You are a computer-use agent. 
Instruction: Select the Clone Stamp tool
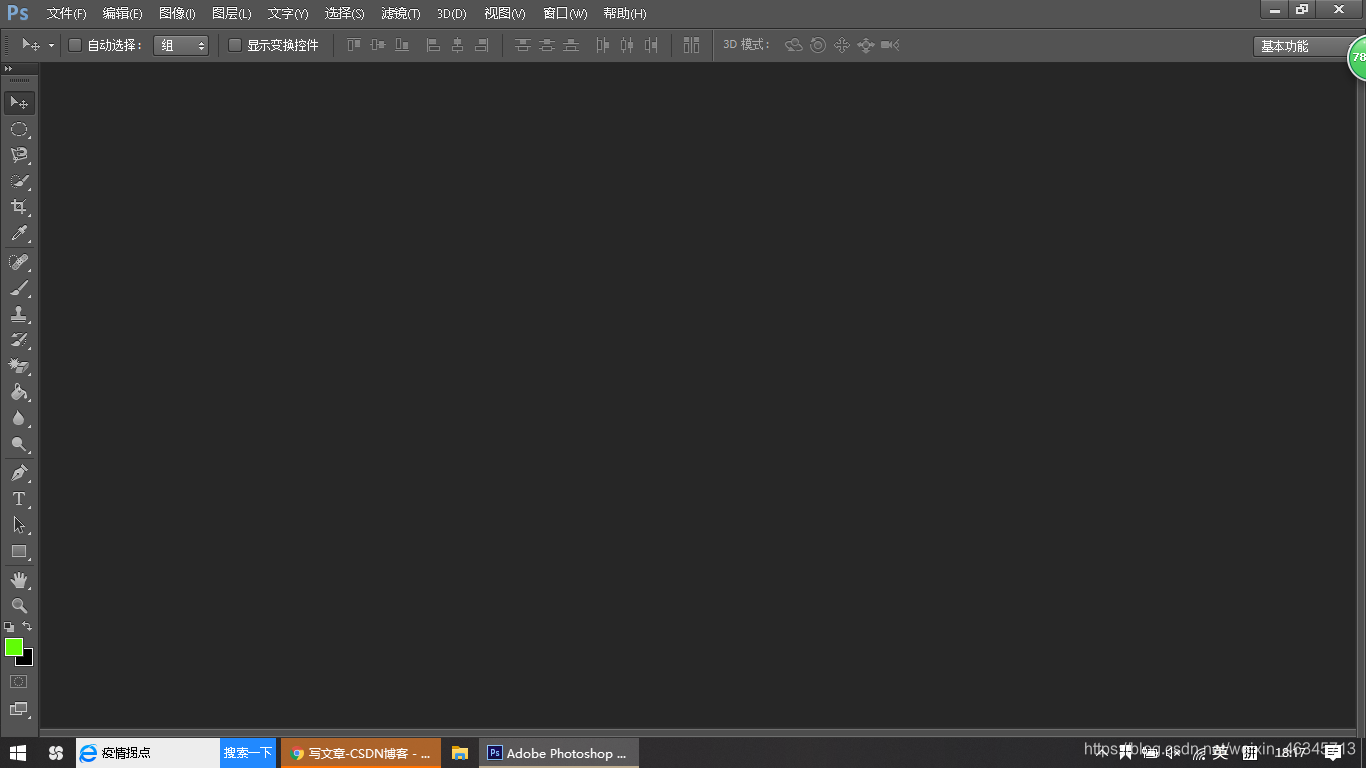tap(19, 314)
